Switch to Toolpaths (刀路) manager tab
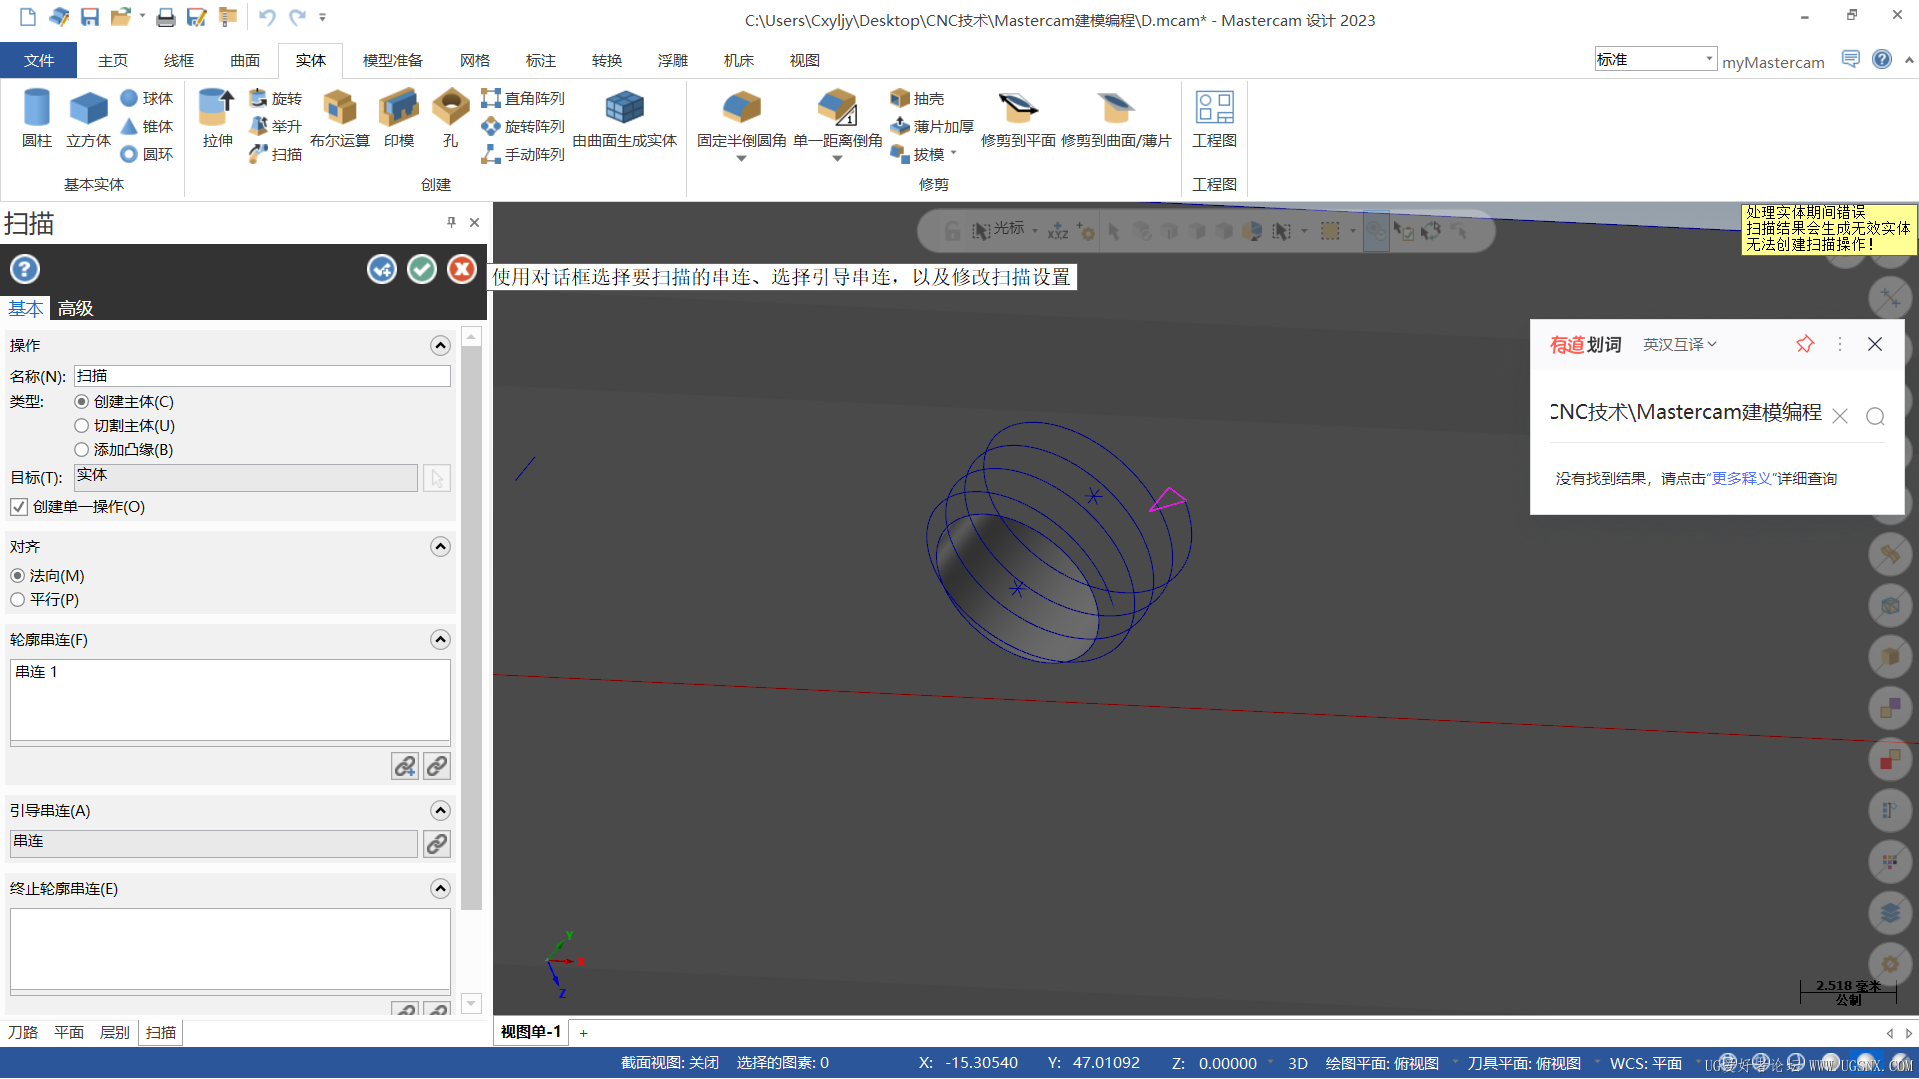Screen dimensions: 1919x1079 (23, 1032)
